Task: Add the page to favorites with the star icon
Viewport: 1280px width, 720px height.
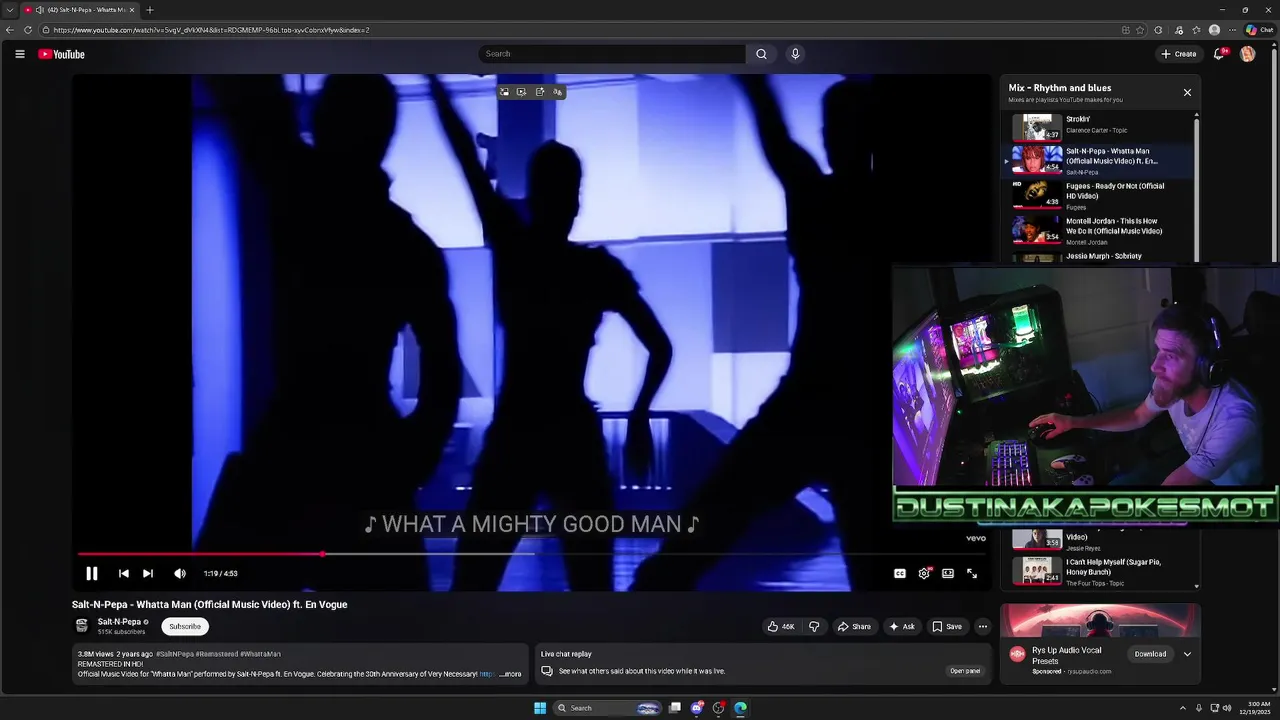Action: pos(1140,30)
